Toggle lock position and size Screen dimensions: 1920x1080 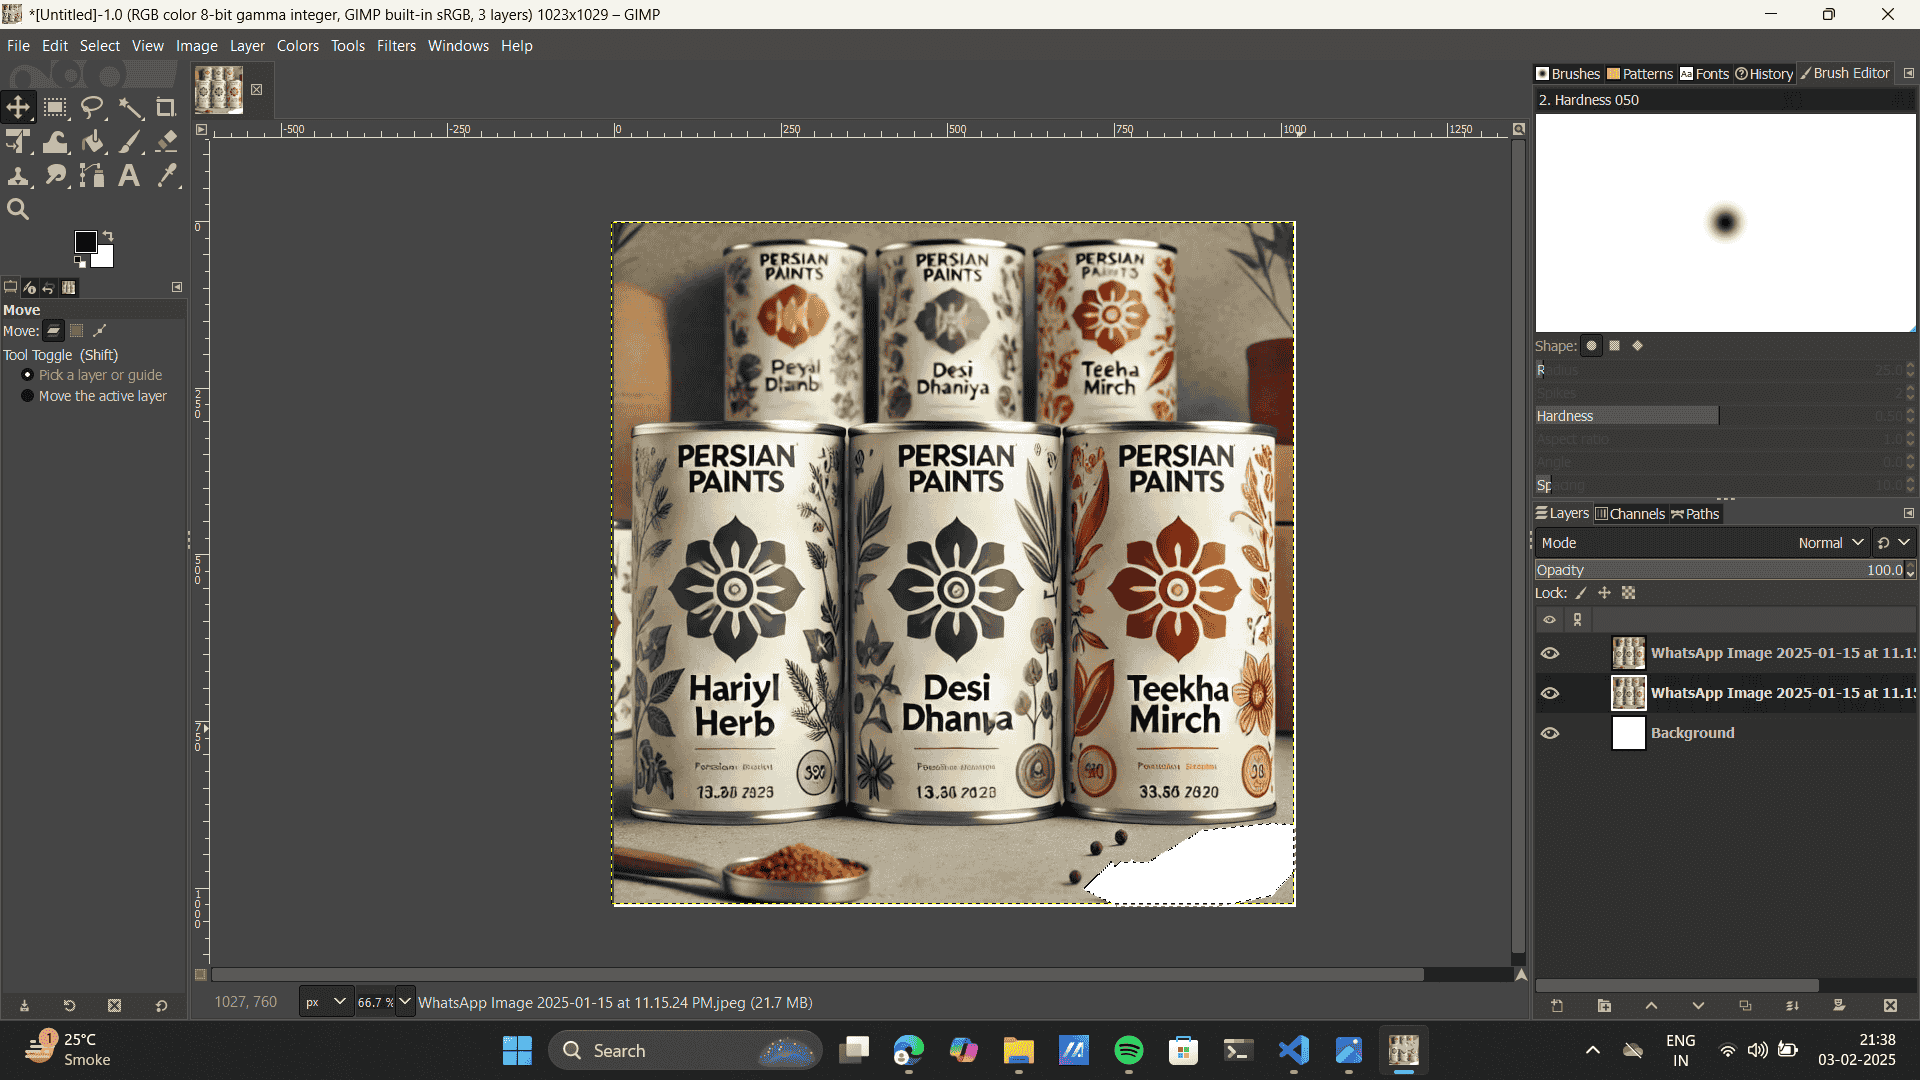1604,593
